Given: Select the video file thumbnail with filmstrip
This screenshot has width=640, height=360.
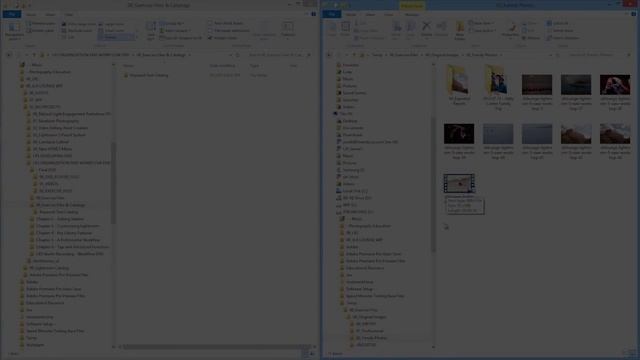Looking at the screenshot, I should click(459, 183).
